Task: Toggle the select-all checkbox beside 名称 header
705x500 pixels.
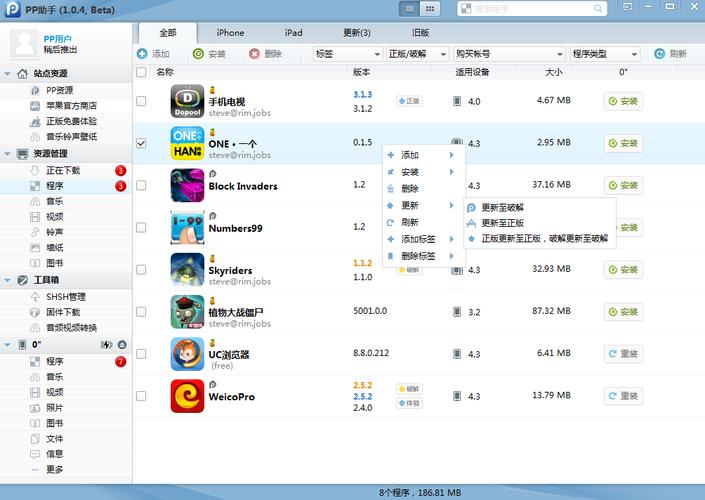Action: click(141, 72)
